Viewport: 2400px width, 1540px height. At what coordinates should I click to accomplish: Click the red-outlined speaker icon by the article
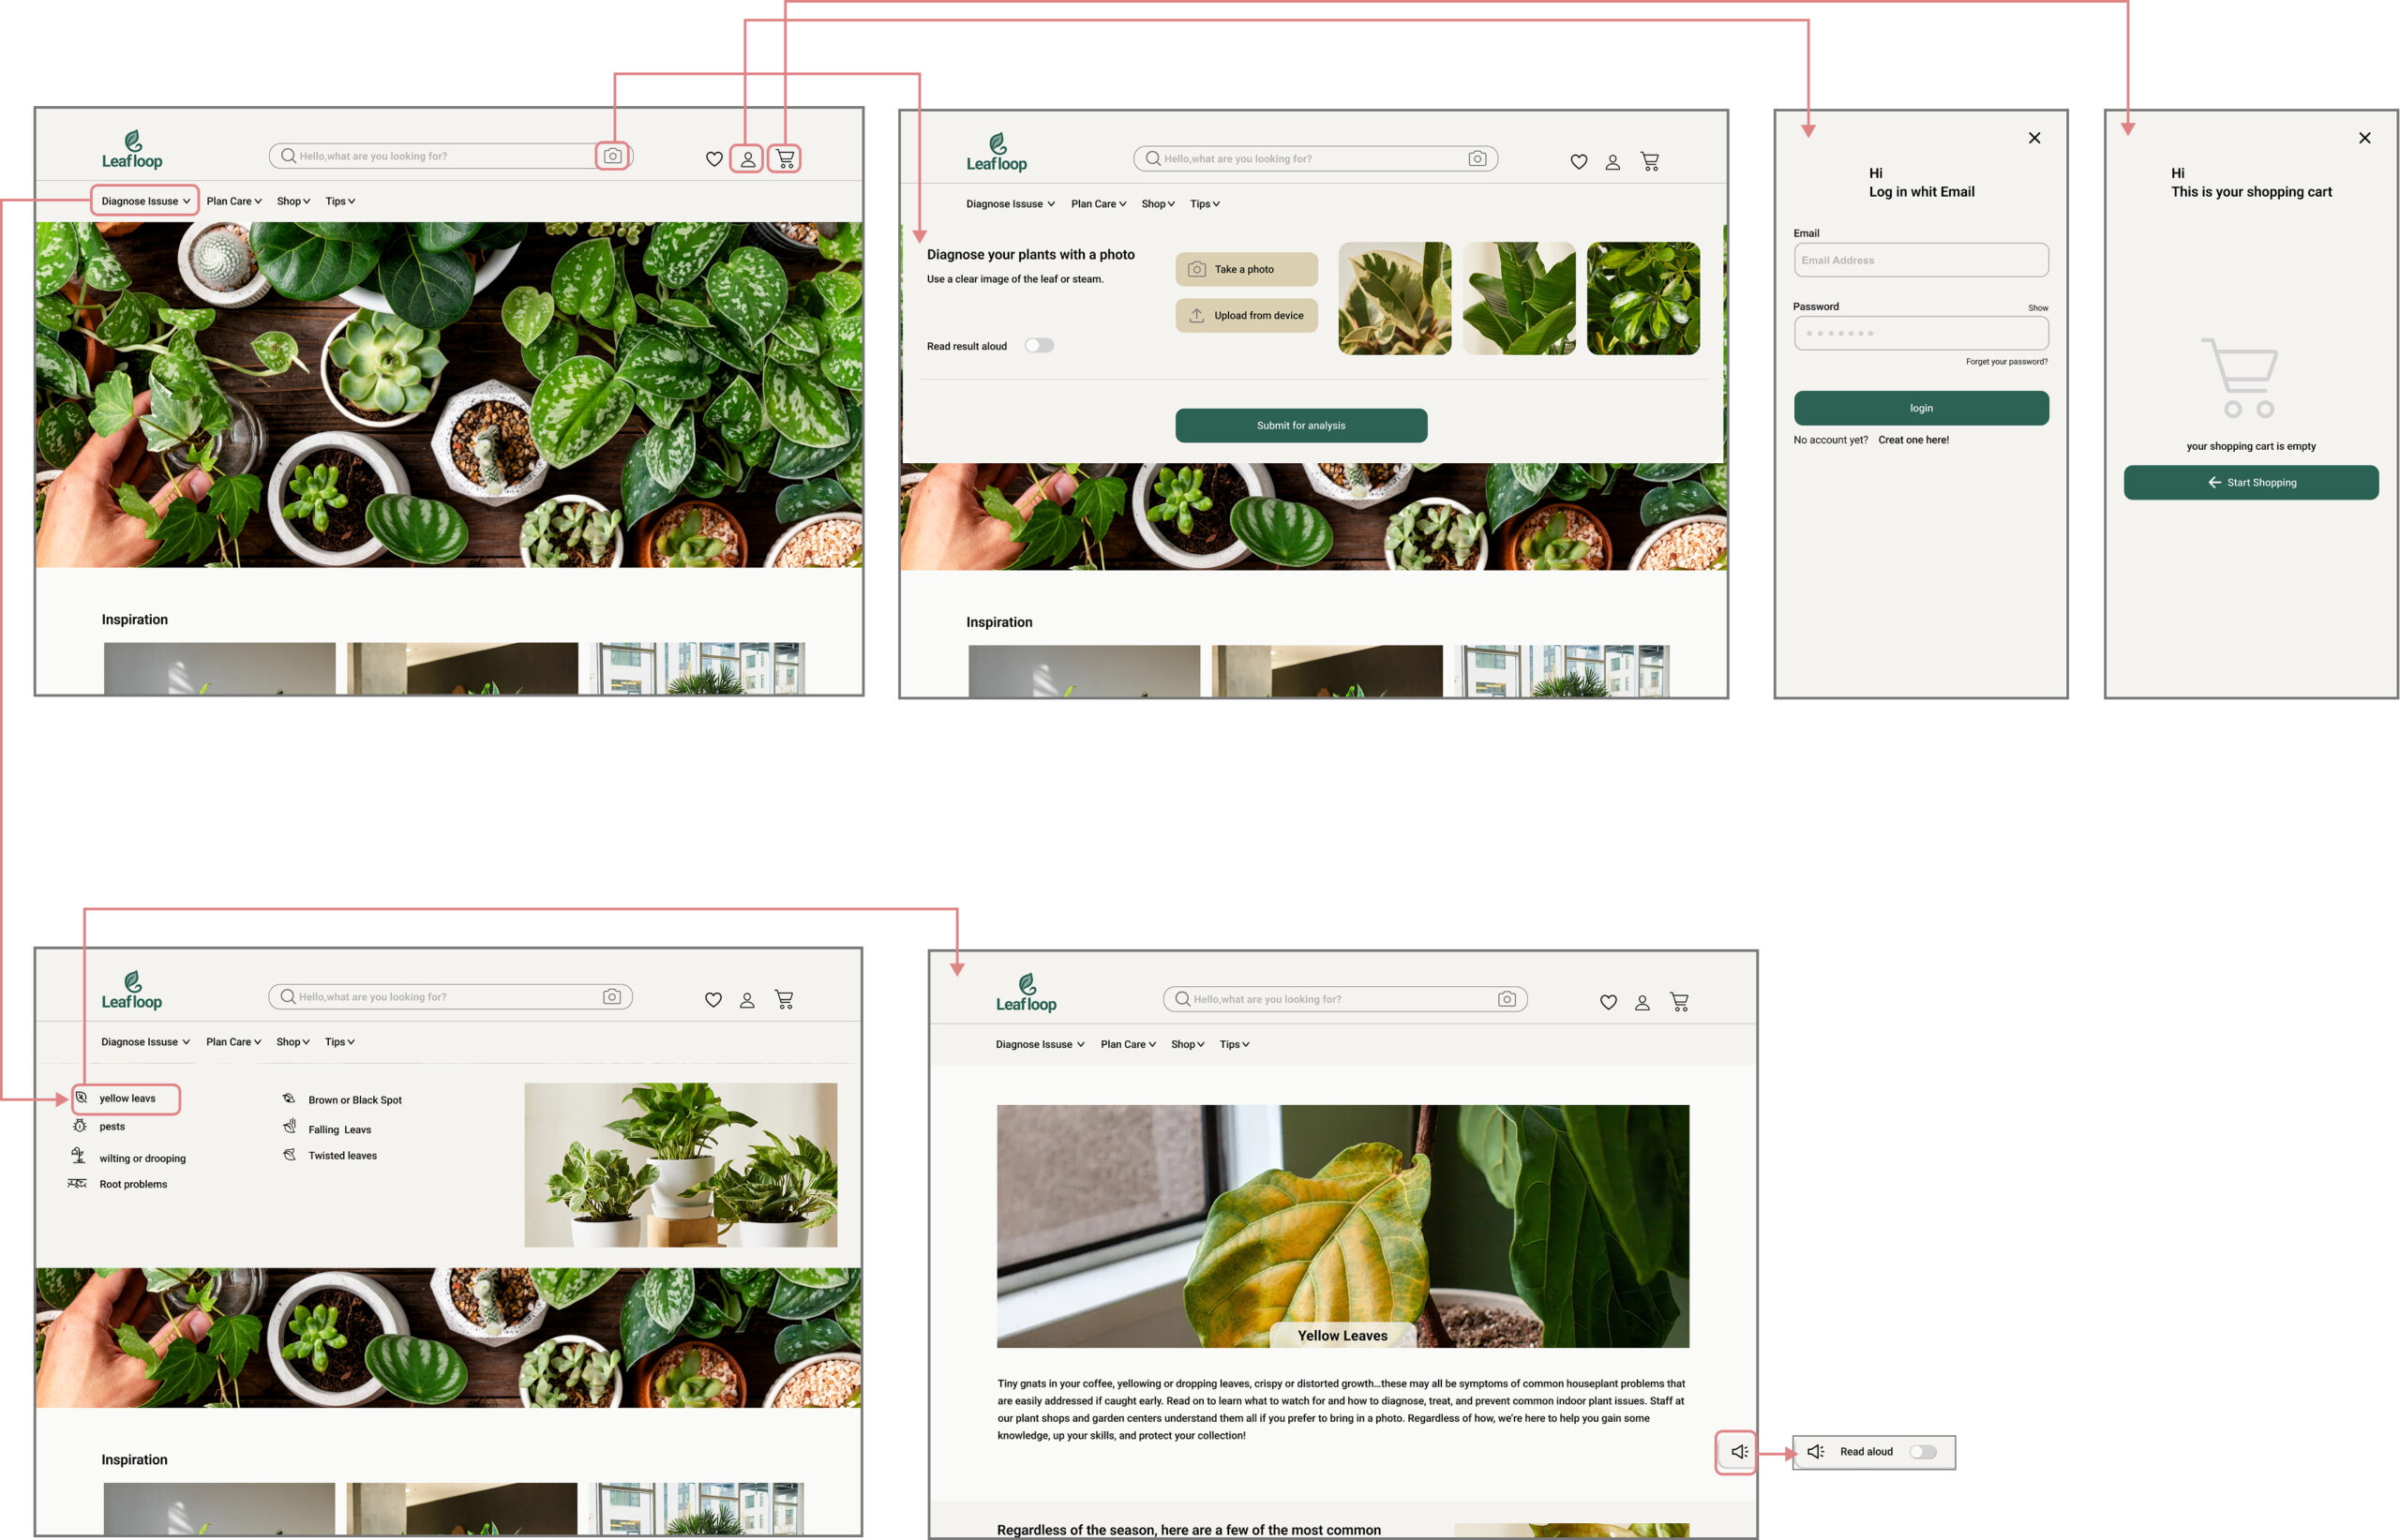point(1739,1451)
